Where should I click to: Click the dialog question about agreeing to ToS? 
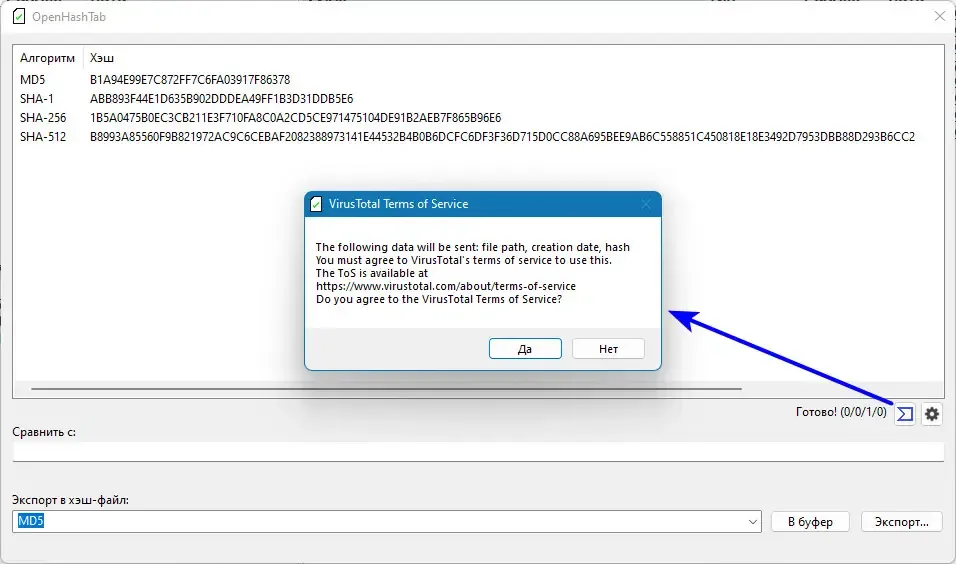click(439, 299)
